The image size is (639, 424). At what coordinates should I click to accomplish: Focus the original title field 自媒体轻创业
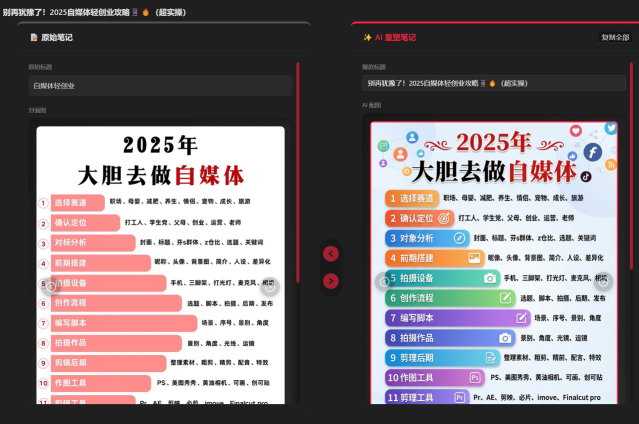click(160, 86)
